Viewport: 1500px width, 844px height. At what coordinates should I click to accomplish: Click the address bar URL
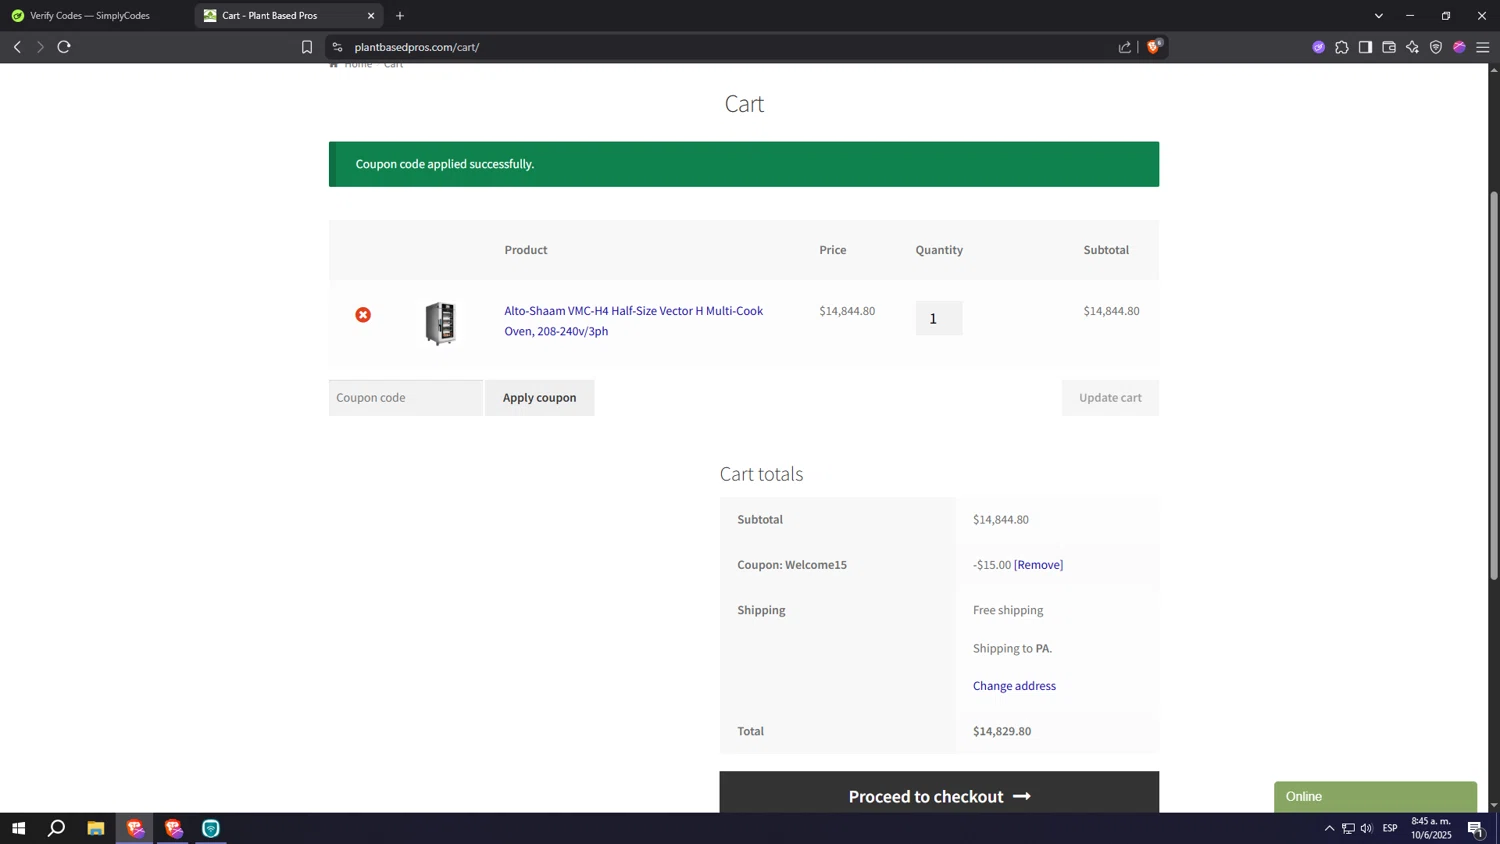click(x=417, y=47)
